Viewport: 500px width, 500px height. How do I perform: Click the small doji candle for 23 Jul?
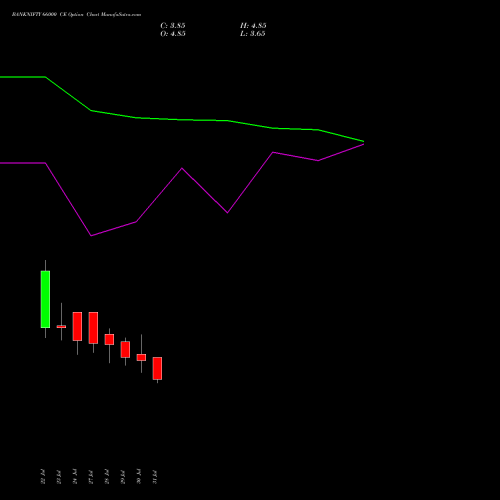tap(61, 326)
